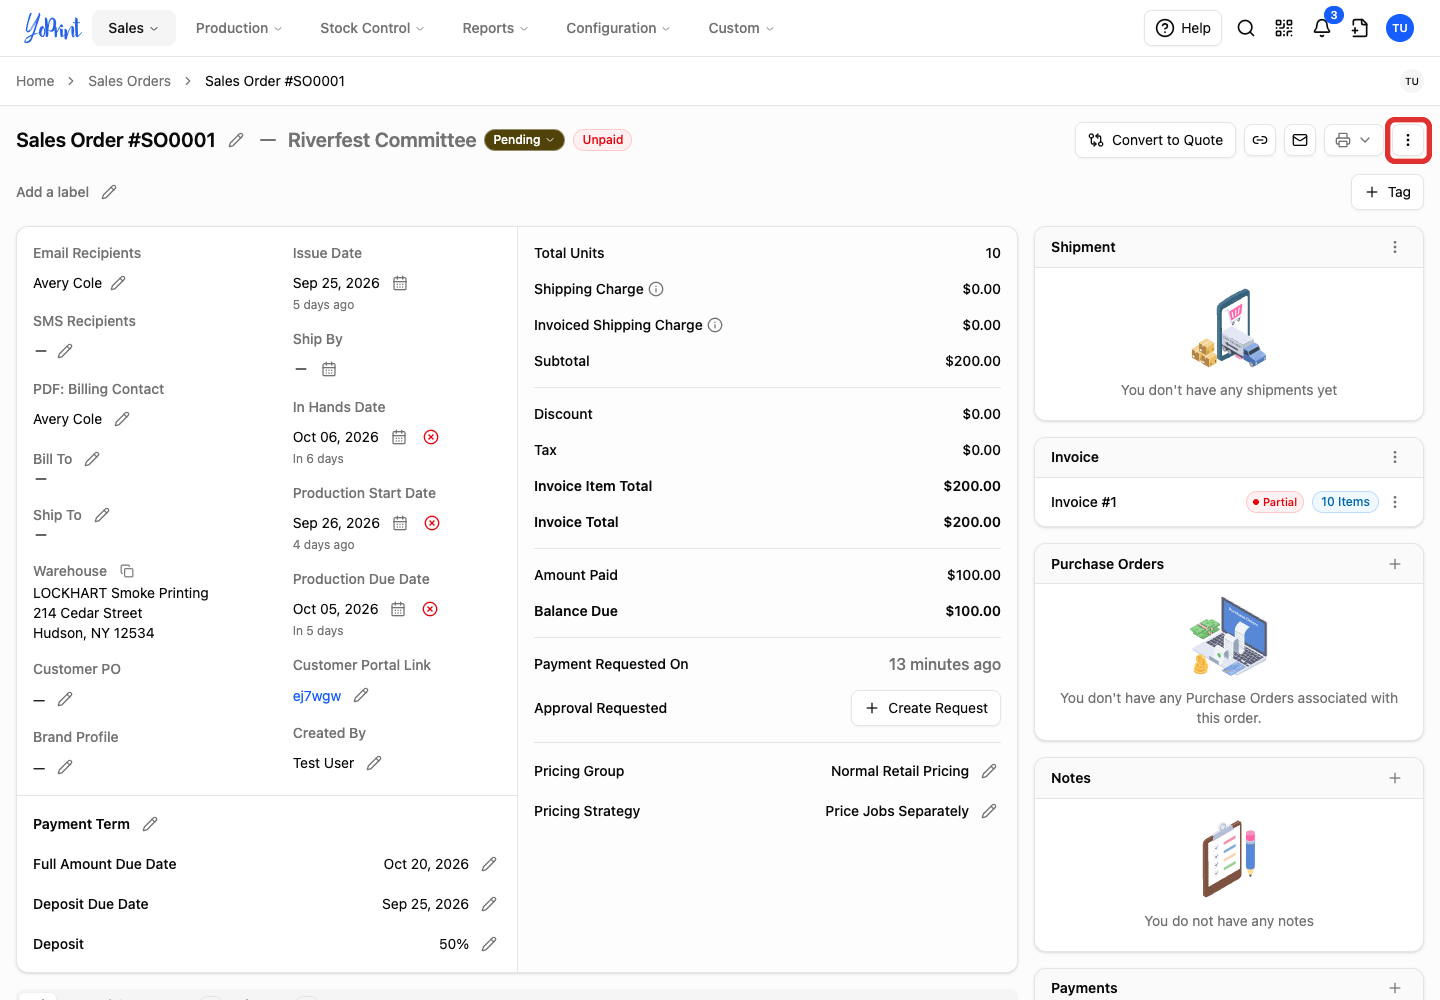Image resolution: width=1440 pixels, height=1000 pixels.
Task: Go to Sales Orders breadcrumb
Action: point(129,81)
